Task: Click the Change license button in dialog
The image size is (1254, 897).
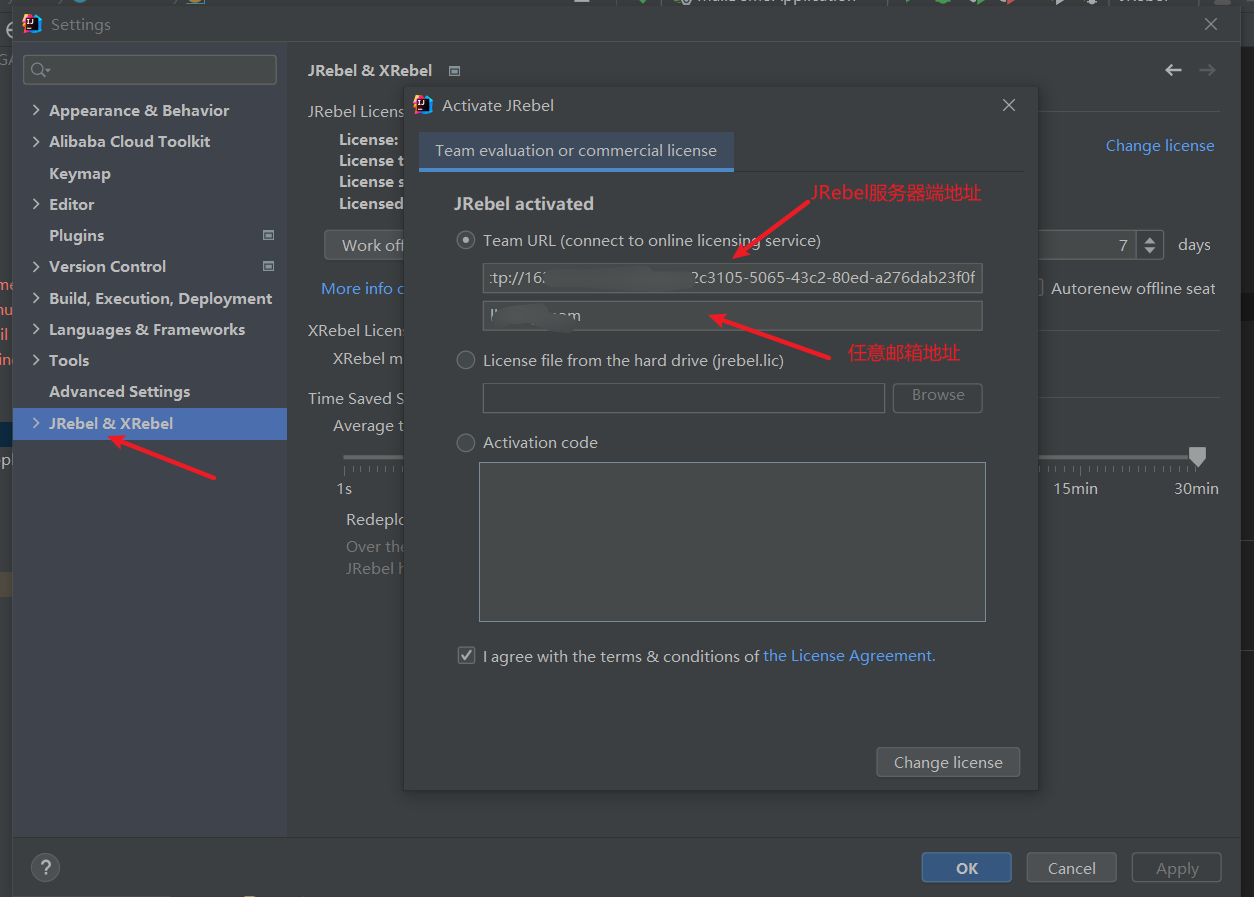Action: tap(948, 762)
